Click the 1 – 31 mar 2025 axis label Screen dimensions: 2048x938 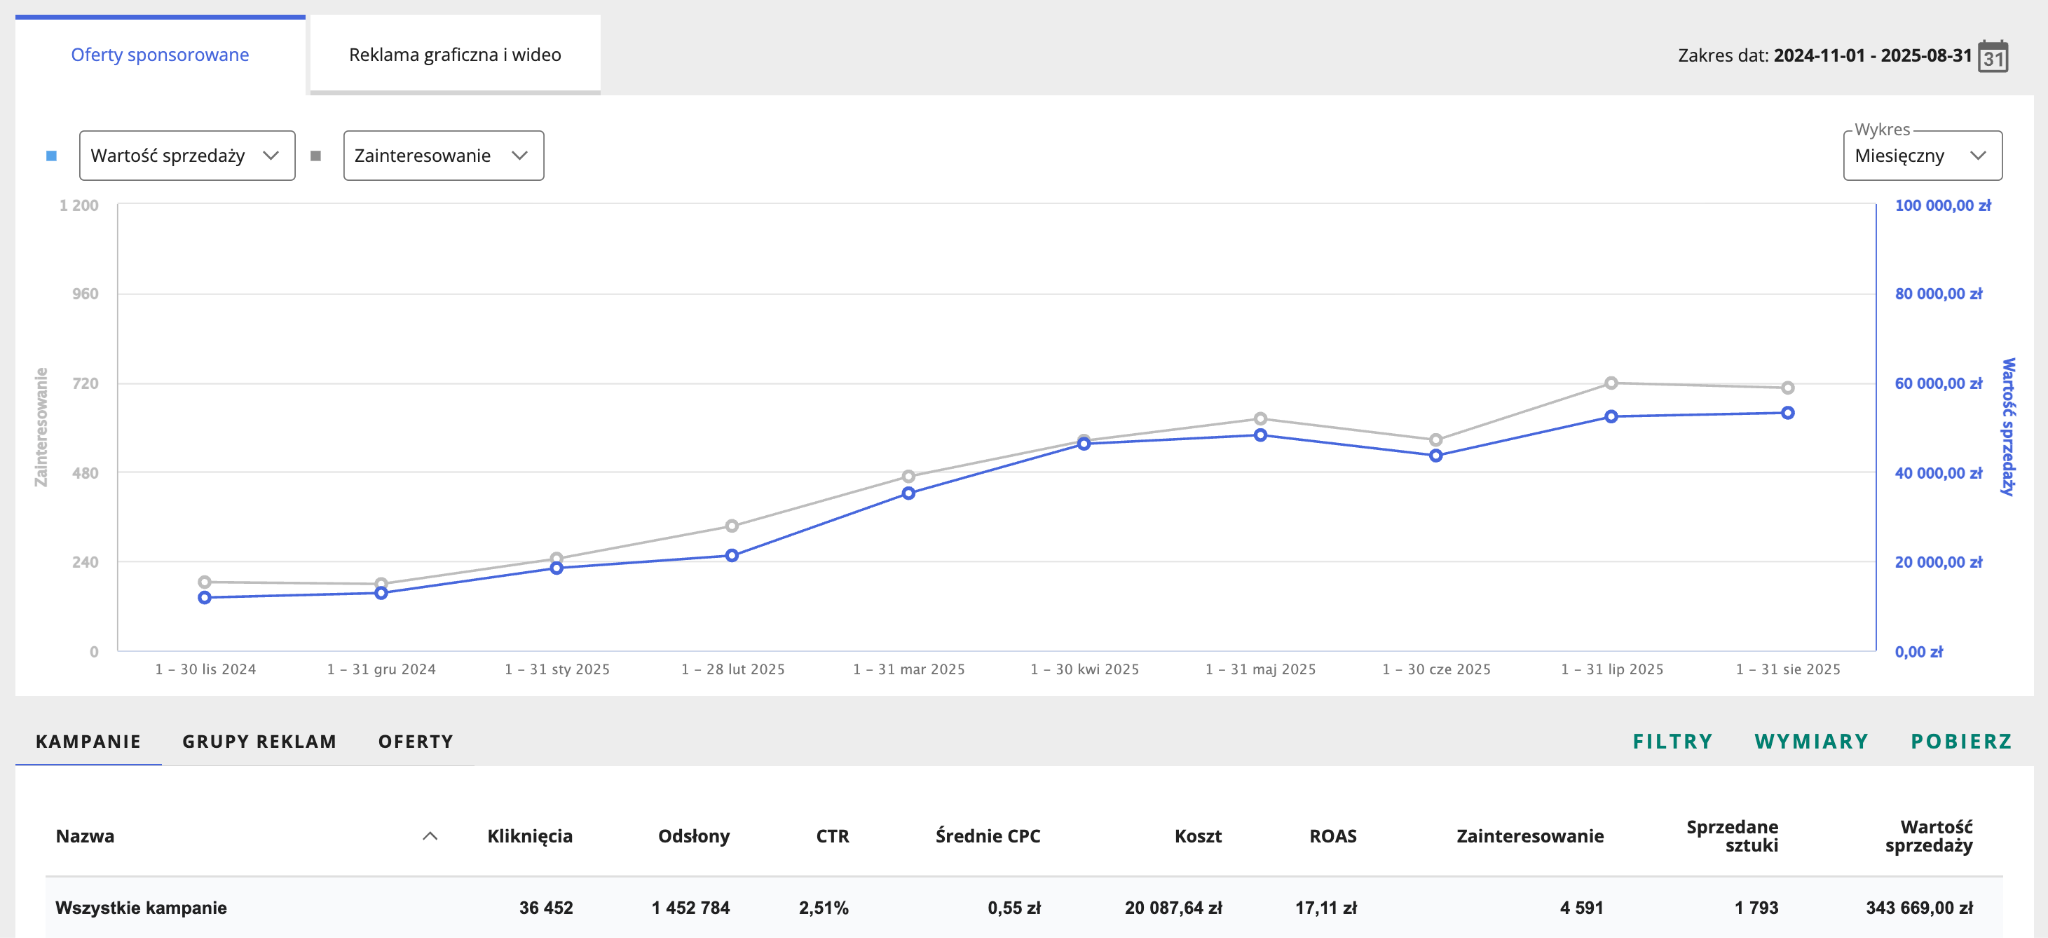(x=909, y=669)
